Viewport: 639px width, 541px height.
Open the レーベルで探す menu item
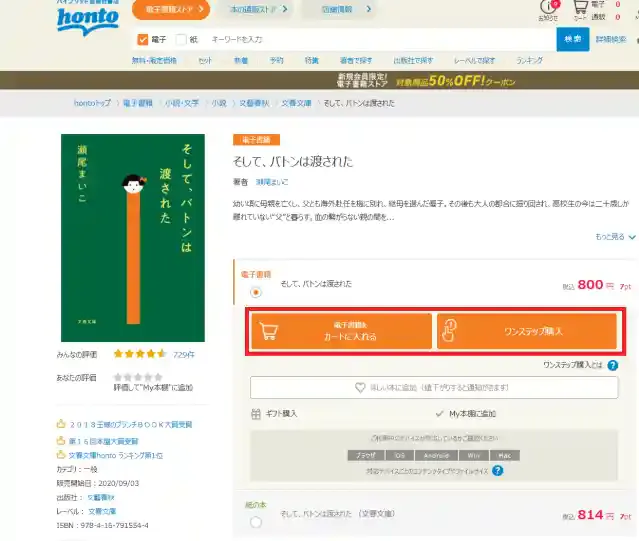474,60
